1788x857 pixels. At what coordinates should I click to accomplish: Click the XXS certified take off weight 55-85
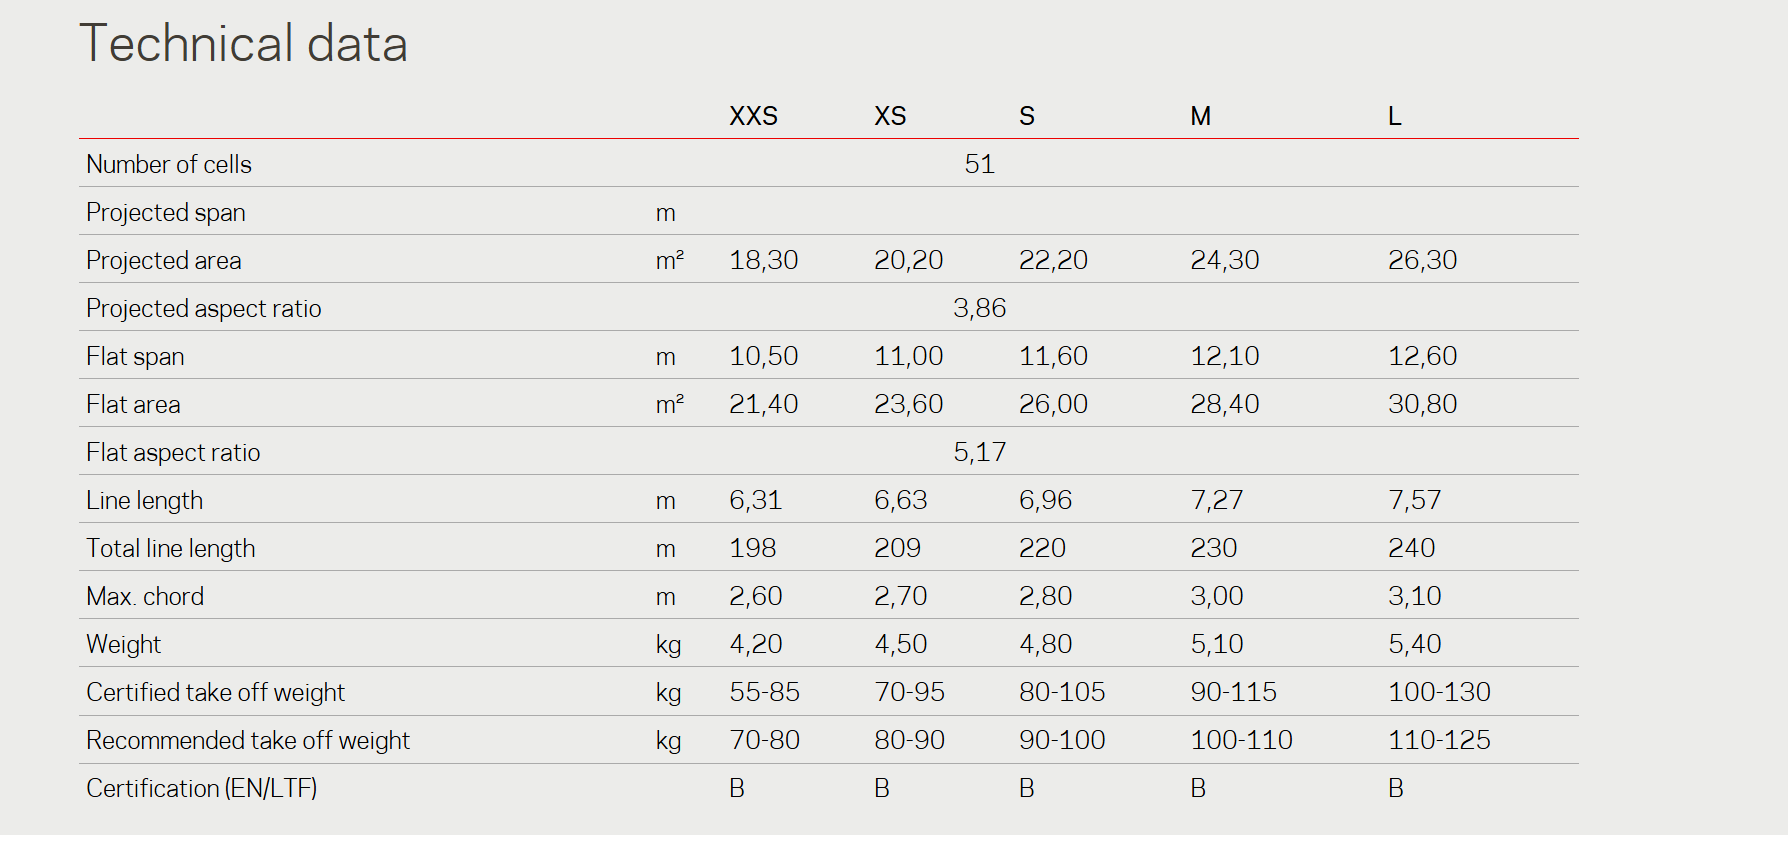764,692
